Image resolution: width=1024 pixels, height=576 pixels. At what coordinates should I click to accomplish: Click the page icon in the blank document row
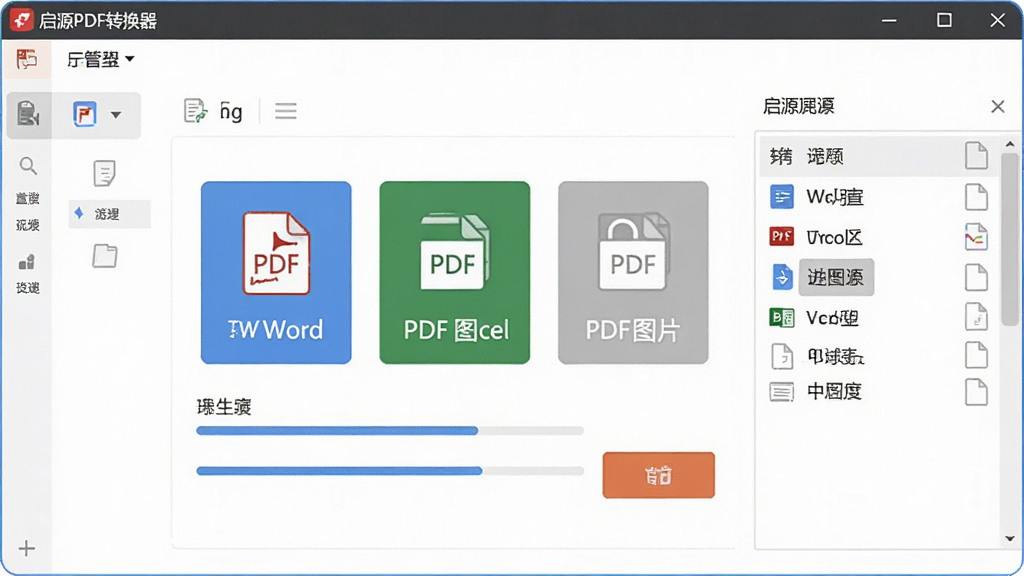pos(976,355)
